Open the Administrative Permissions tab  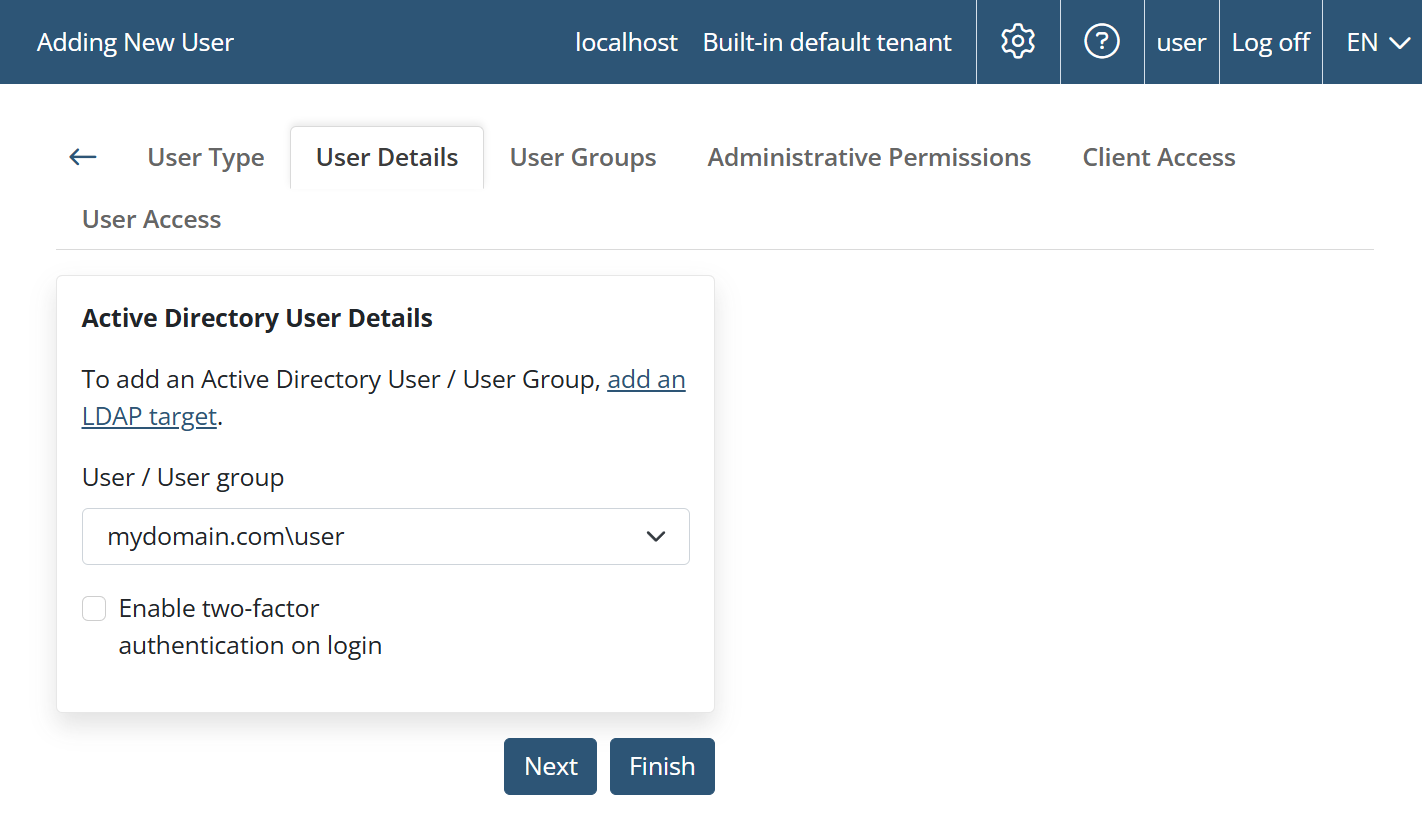point(869,158)
